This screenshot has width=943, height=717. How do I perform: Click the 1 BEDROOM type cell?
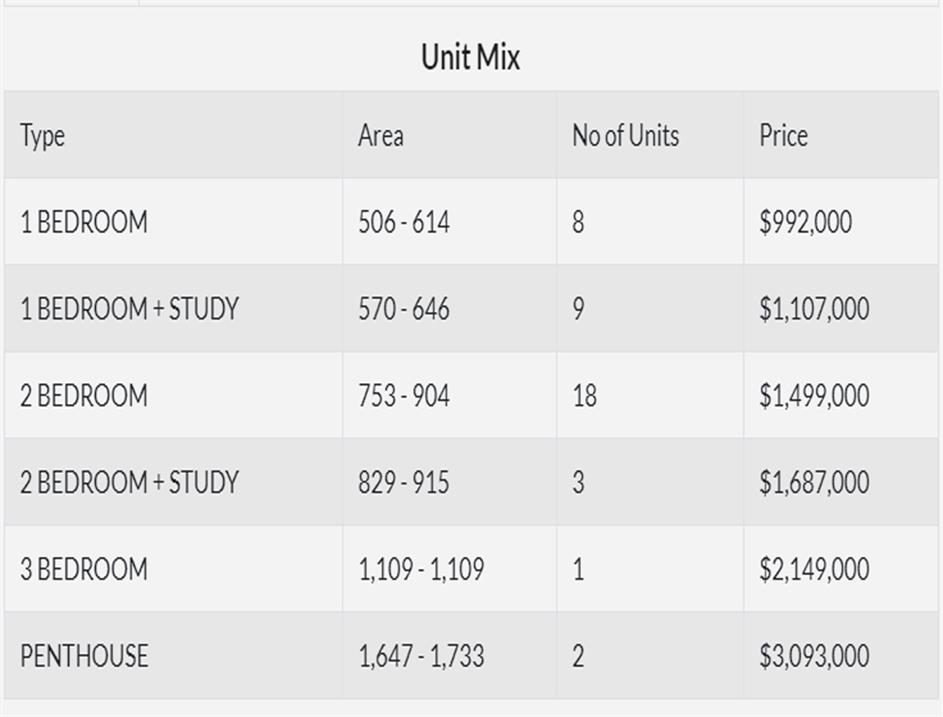pyautogui.click(x=84, y=222)
